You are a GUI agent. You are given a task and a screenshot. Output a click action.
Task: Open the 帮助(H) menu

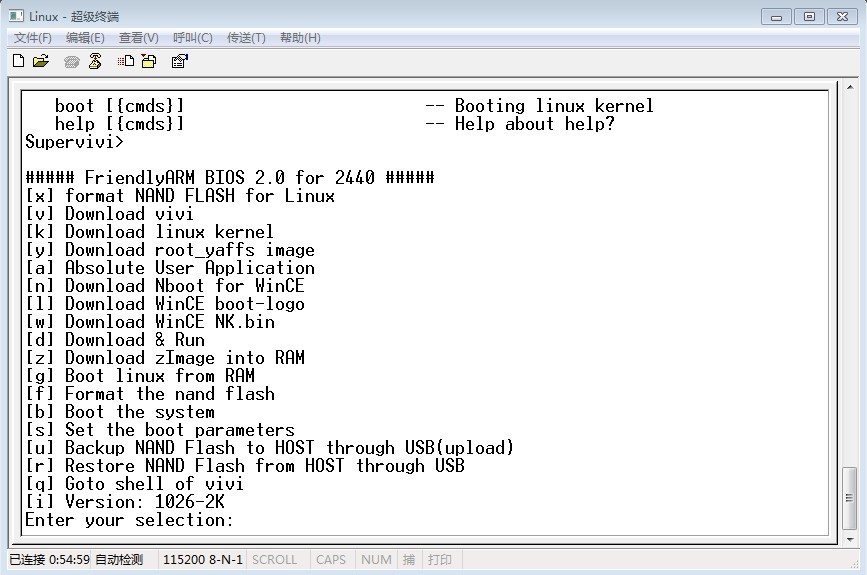click(300, 38)
